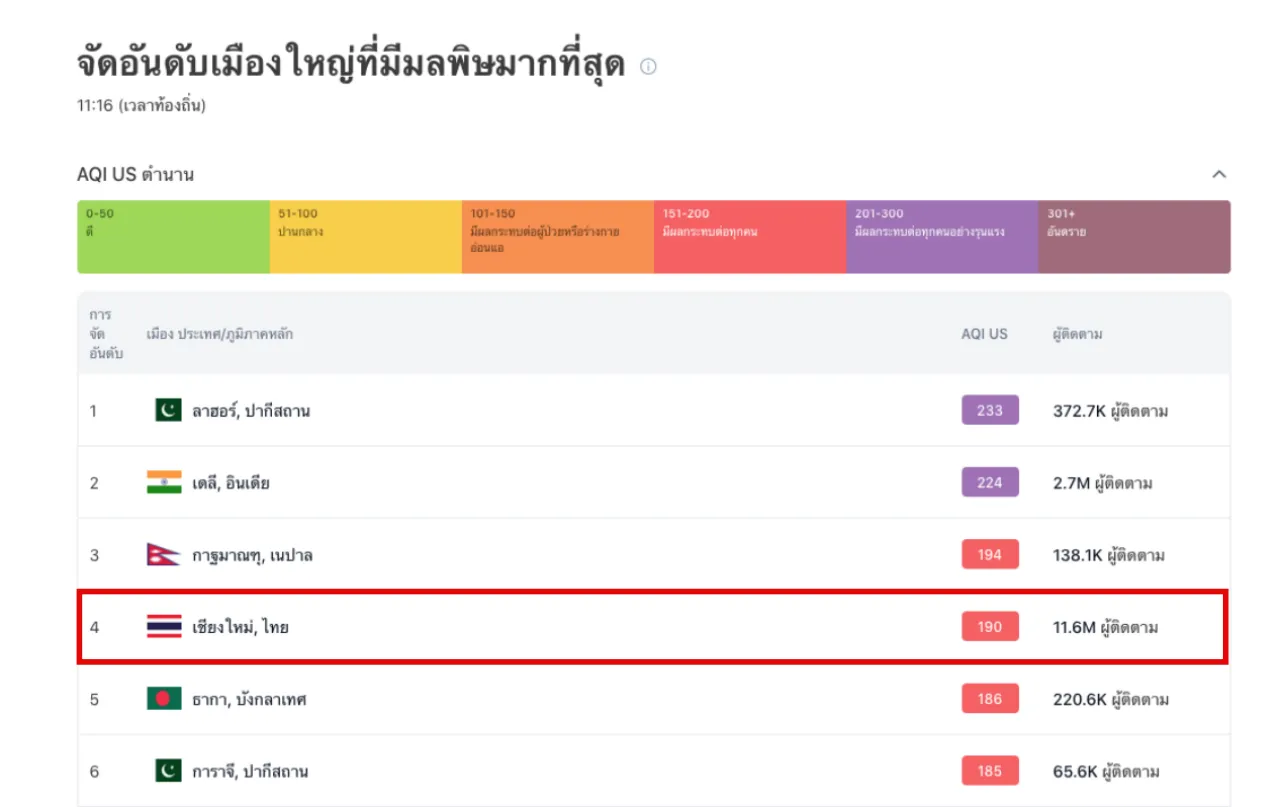Click the green 0-50 legend swatch
The image size is (1280, 807).
click(x=173, y=237)
